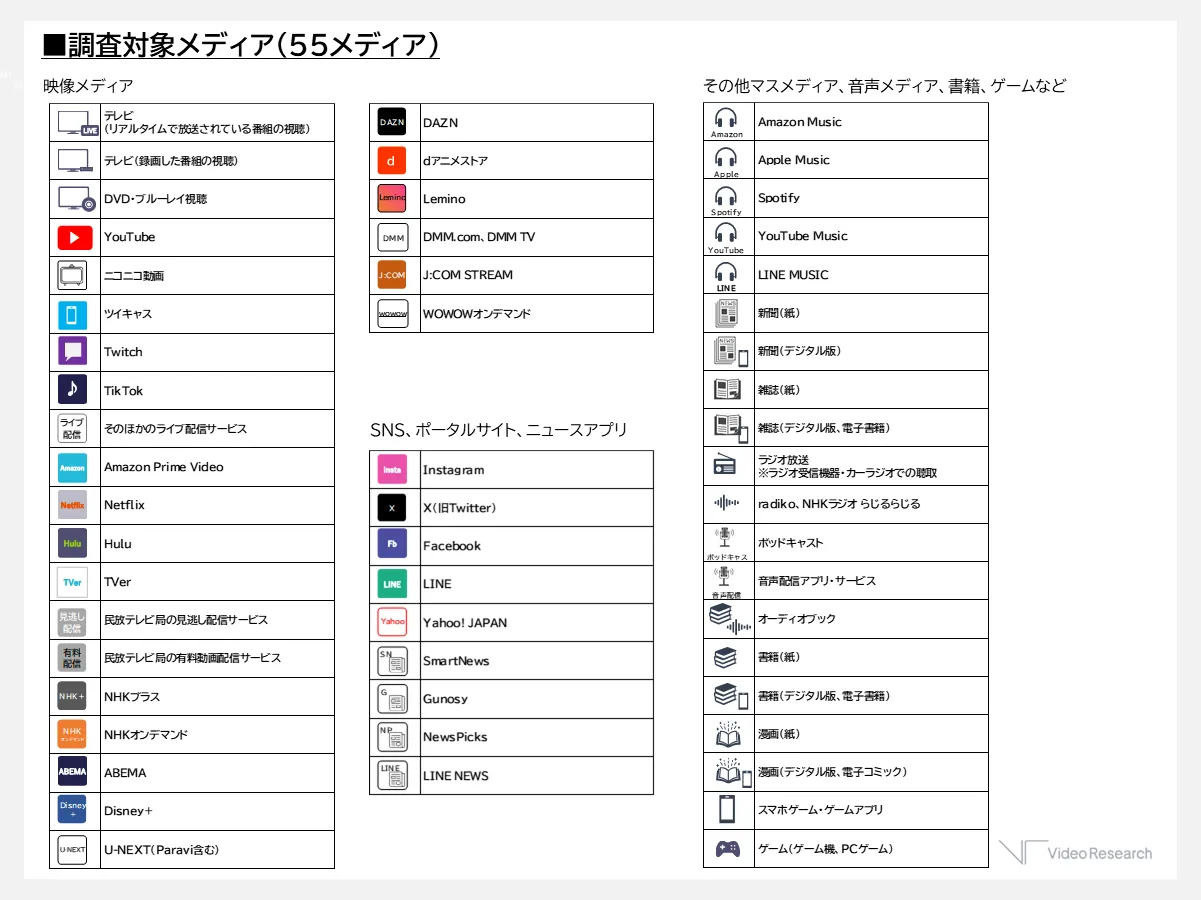Click the J:COM STREAM orange icon

click(392, 275)
